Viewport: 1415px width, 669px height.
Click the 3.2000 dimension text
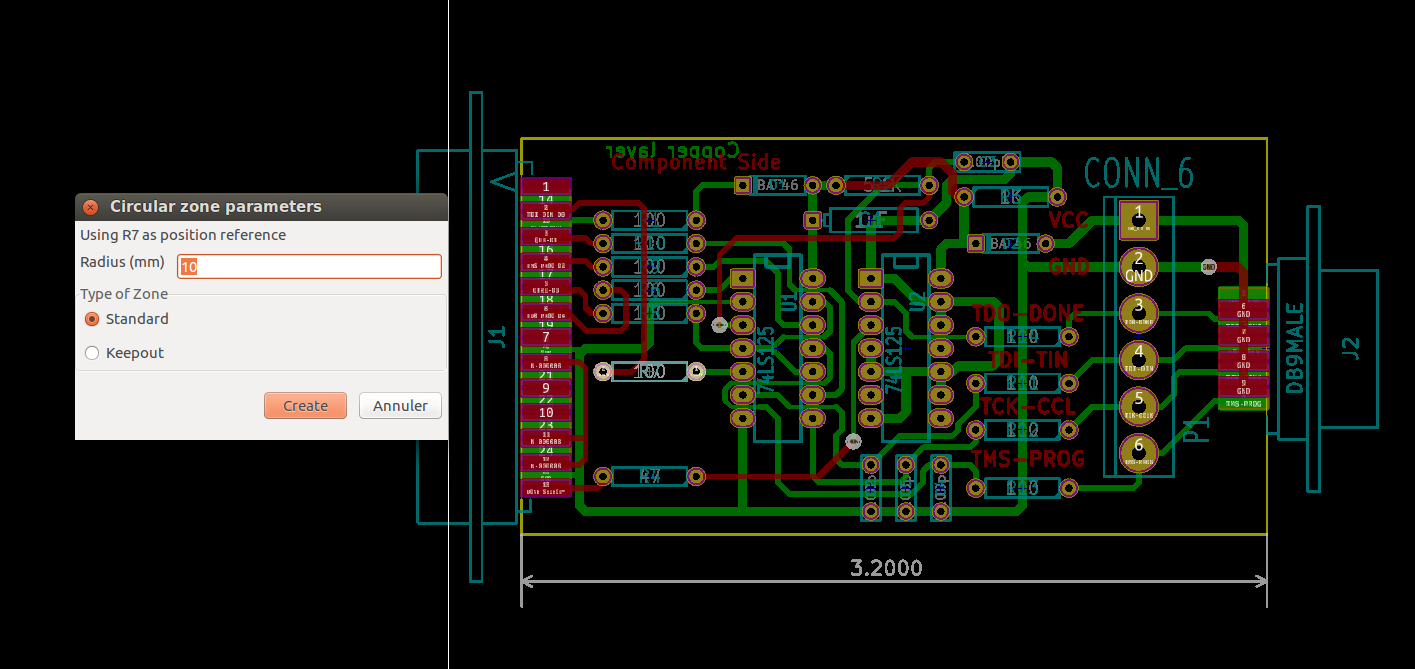(886, 568)
